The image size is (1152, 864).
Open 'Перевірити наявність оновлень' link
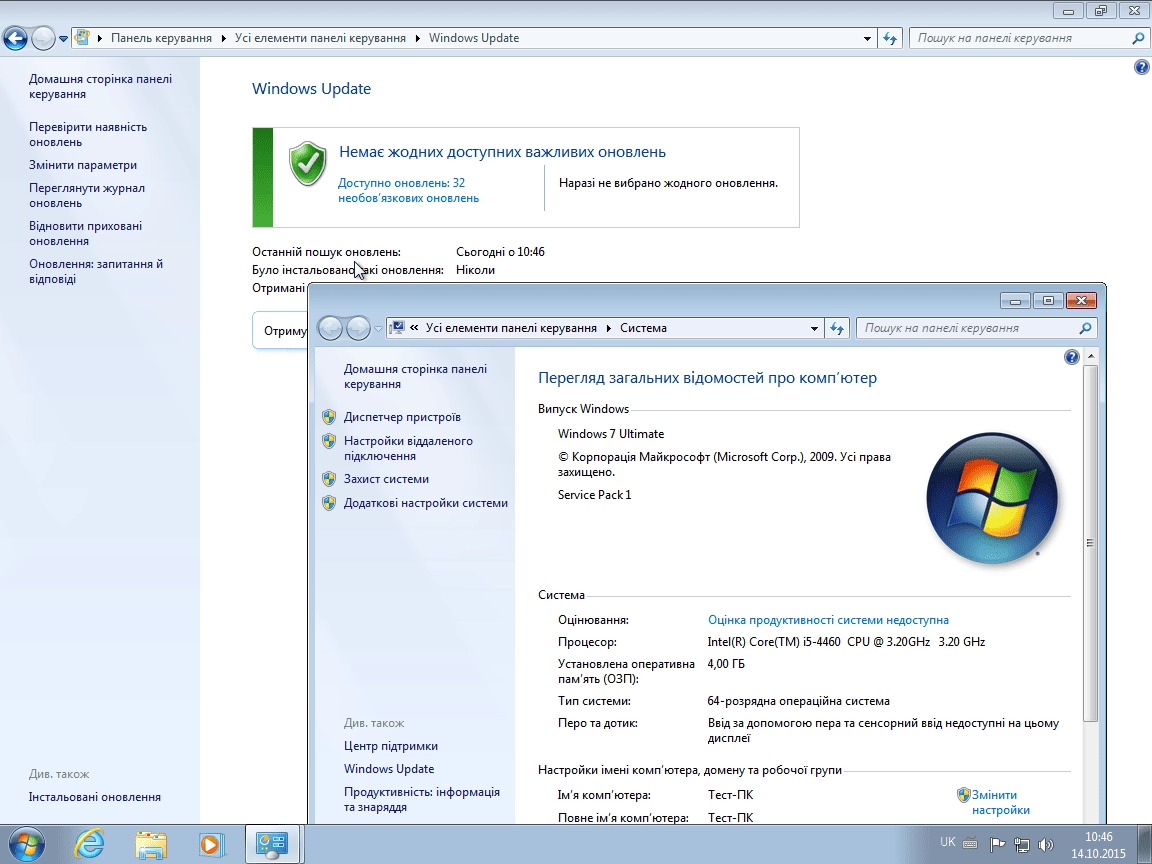coord(87,134)
